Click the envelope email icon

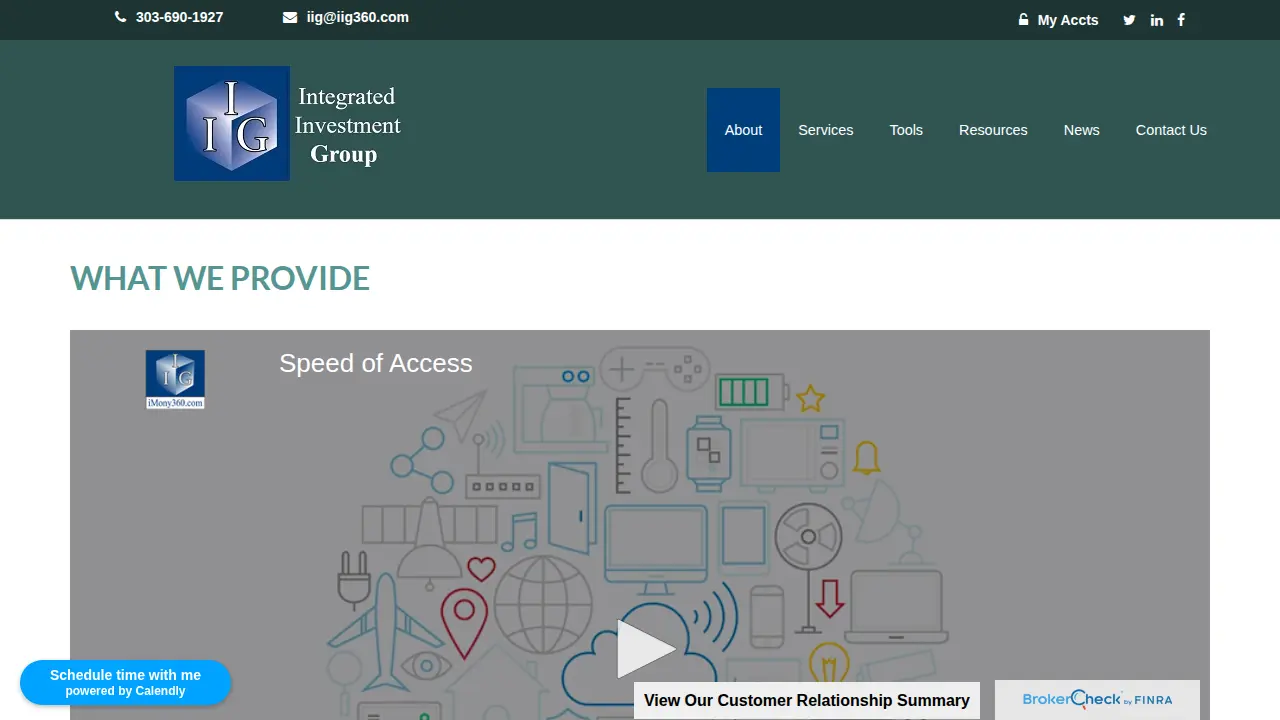[290, 17]
